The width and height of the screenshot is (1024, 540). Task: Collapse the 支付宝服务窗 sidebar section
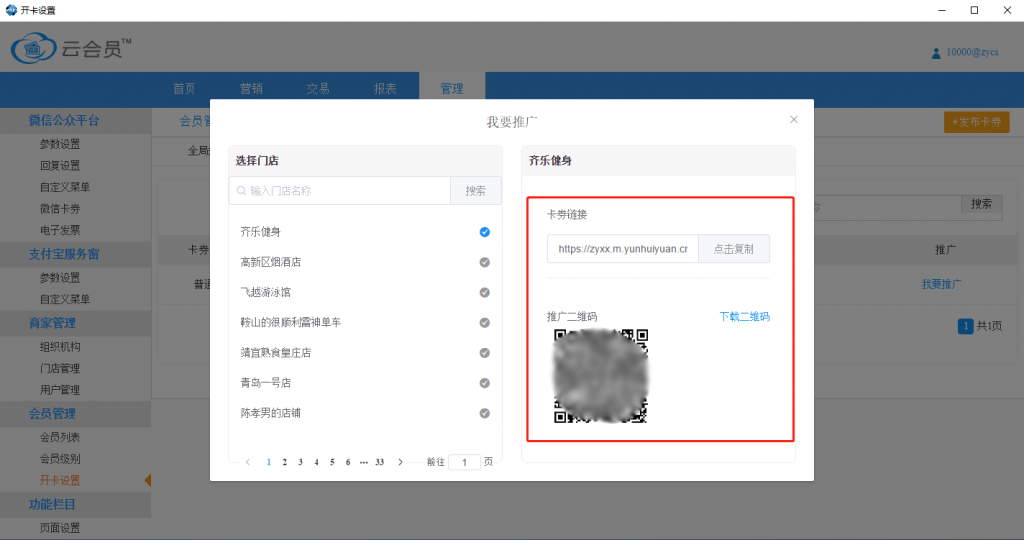75,254
